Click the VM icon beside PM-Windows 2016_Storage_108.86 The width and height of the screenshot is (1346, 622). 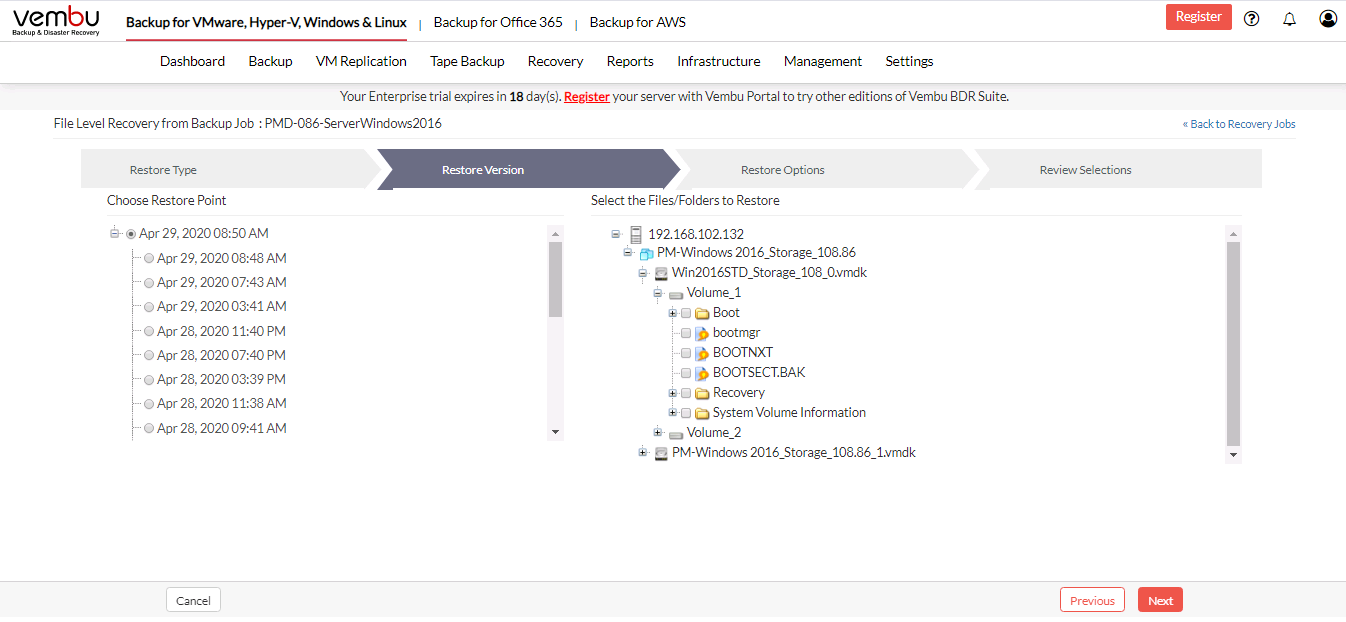coord(646,253)
